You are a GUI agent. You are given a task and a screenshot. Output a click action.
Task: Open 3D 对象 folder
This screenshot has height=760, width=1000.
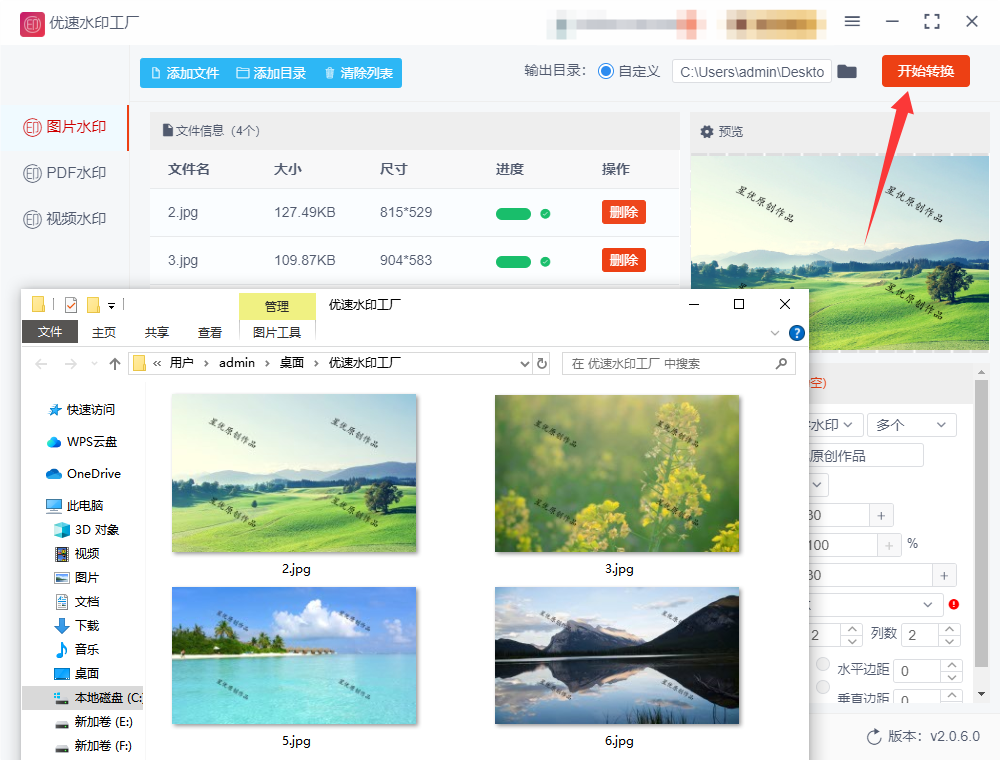87,530
